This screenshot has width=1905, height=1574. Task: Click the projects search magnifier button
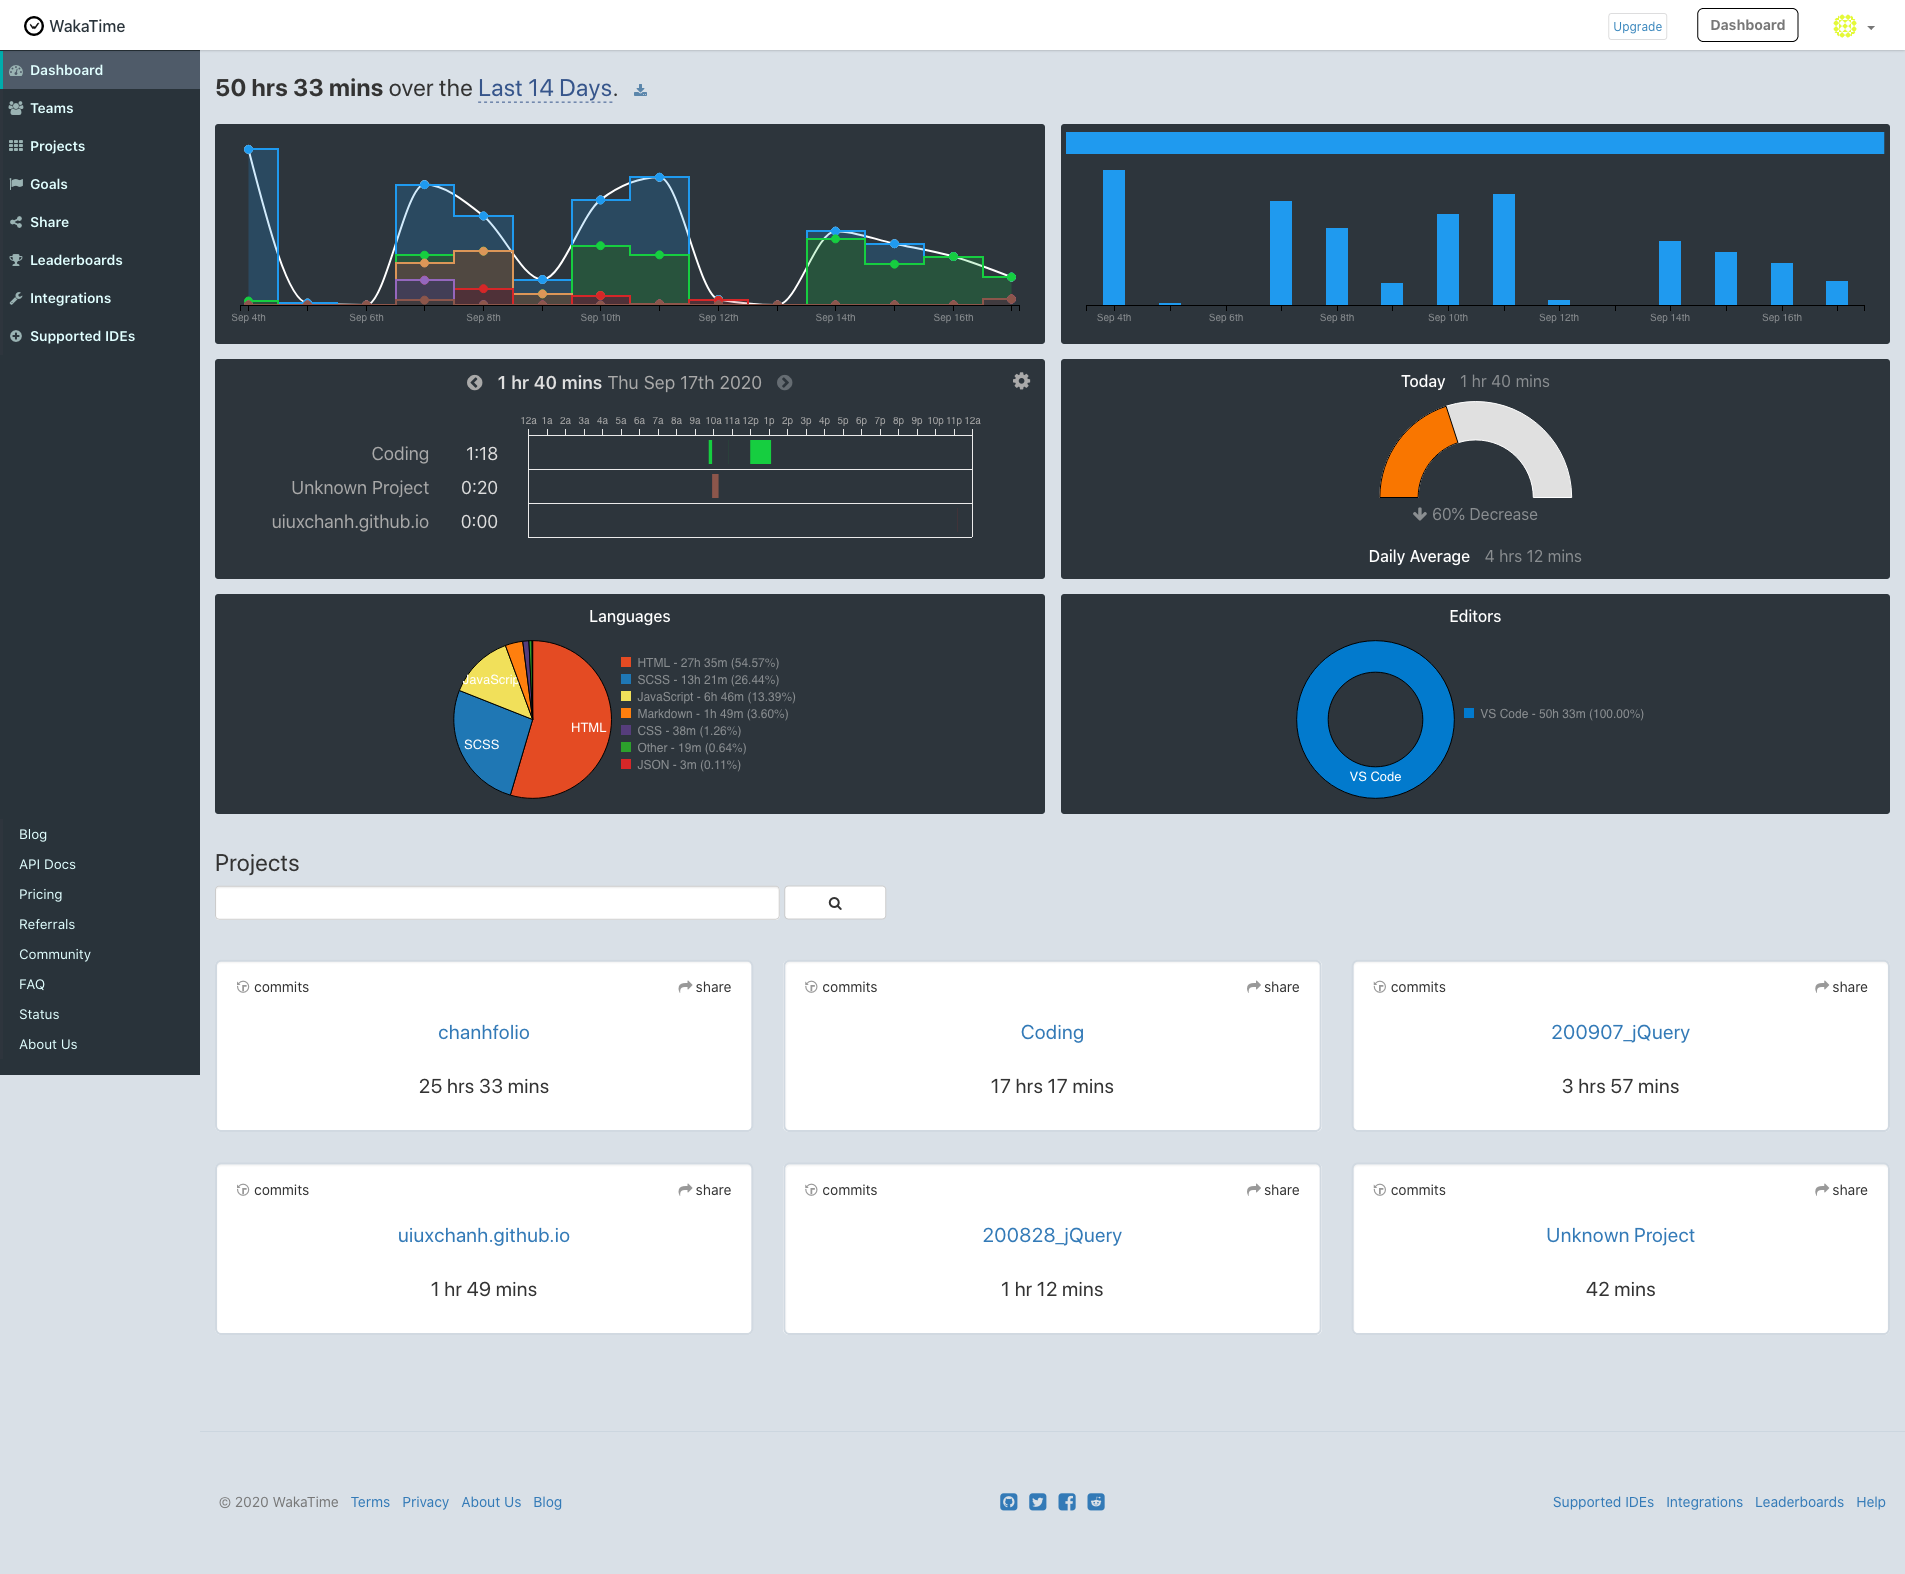pyautogui.click(x=835, y=903)
